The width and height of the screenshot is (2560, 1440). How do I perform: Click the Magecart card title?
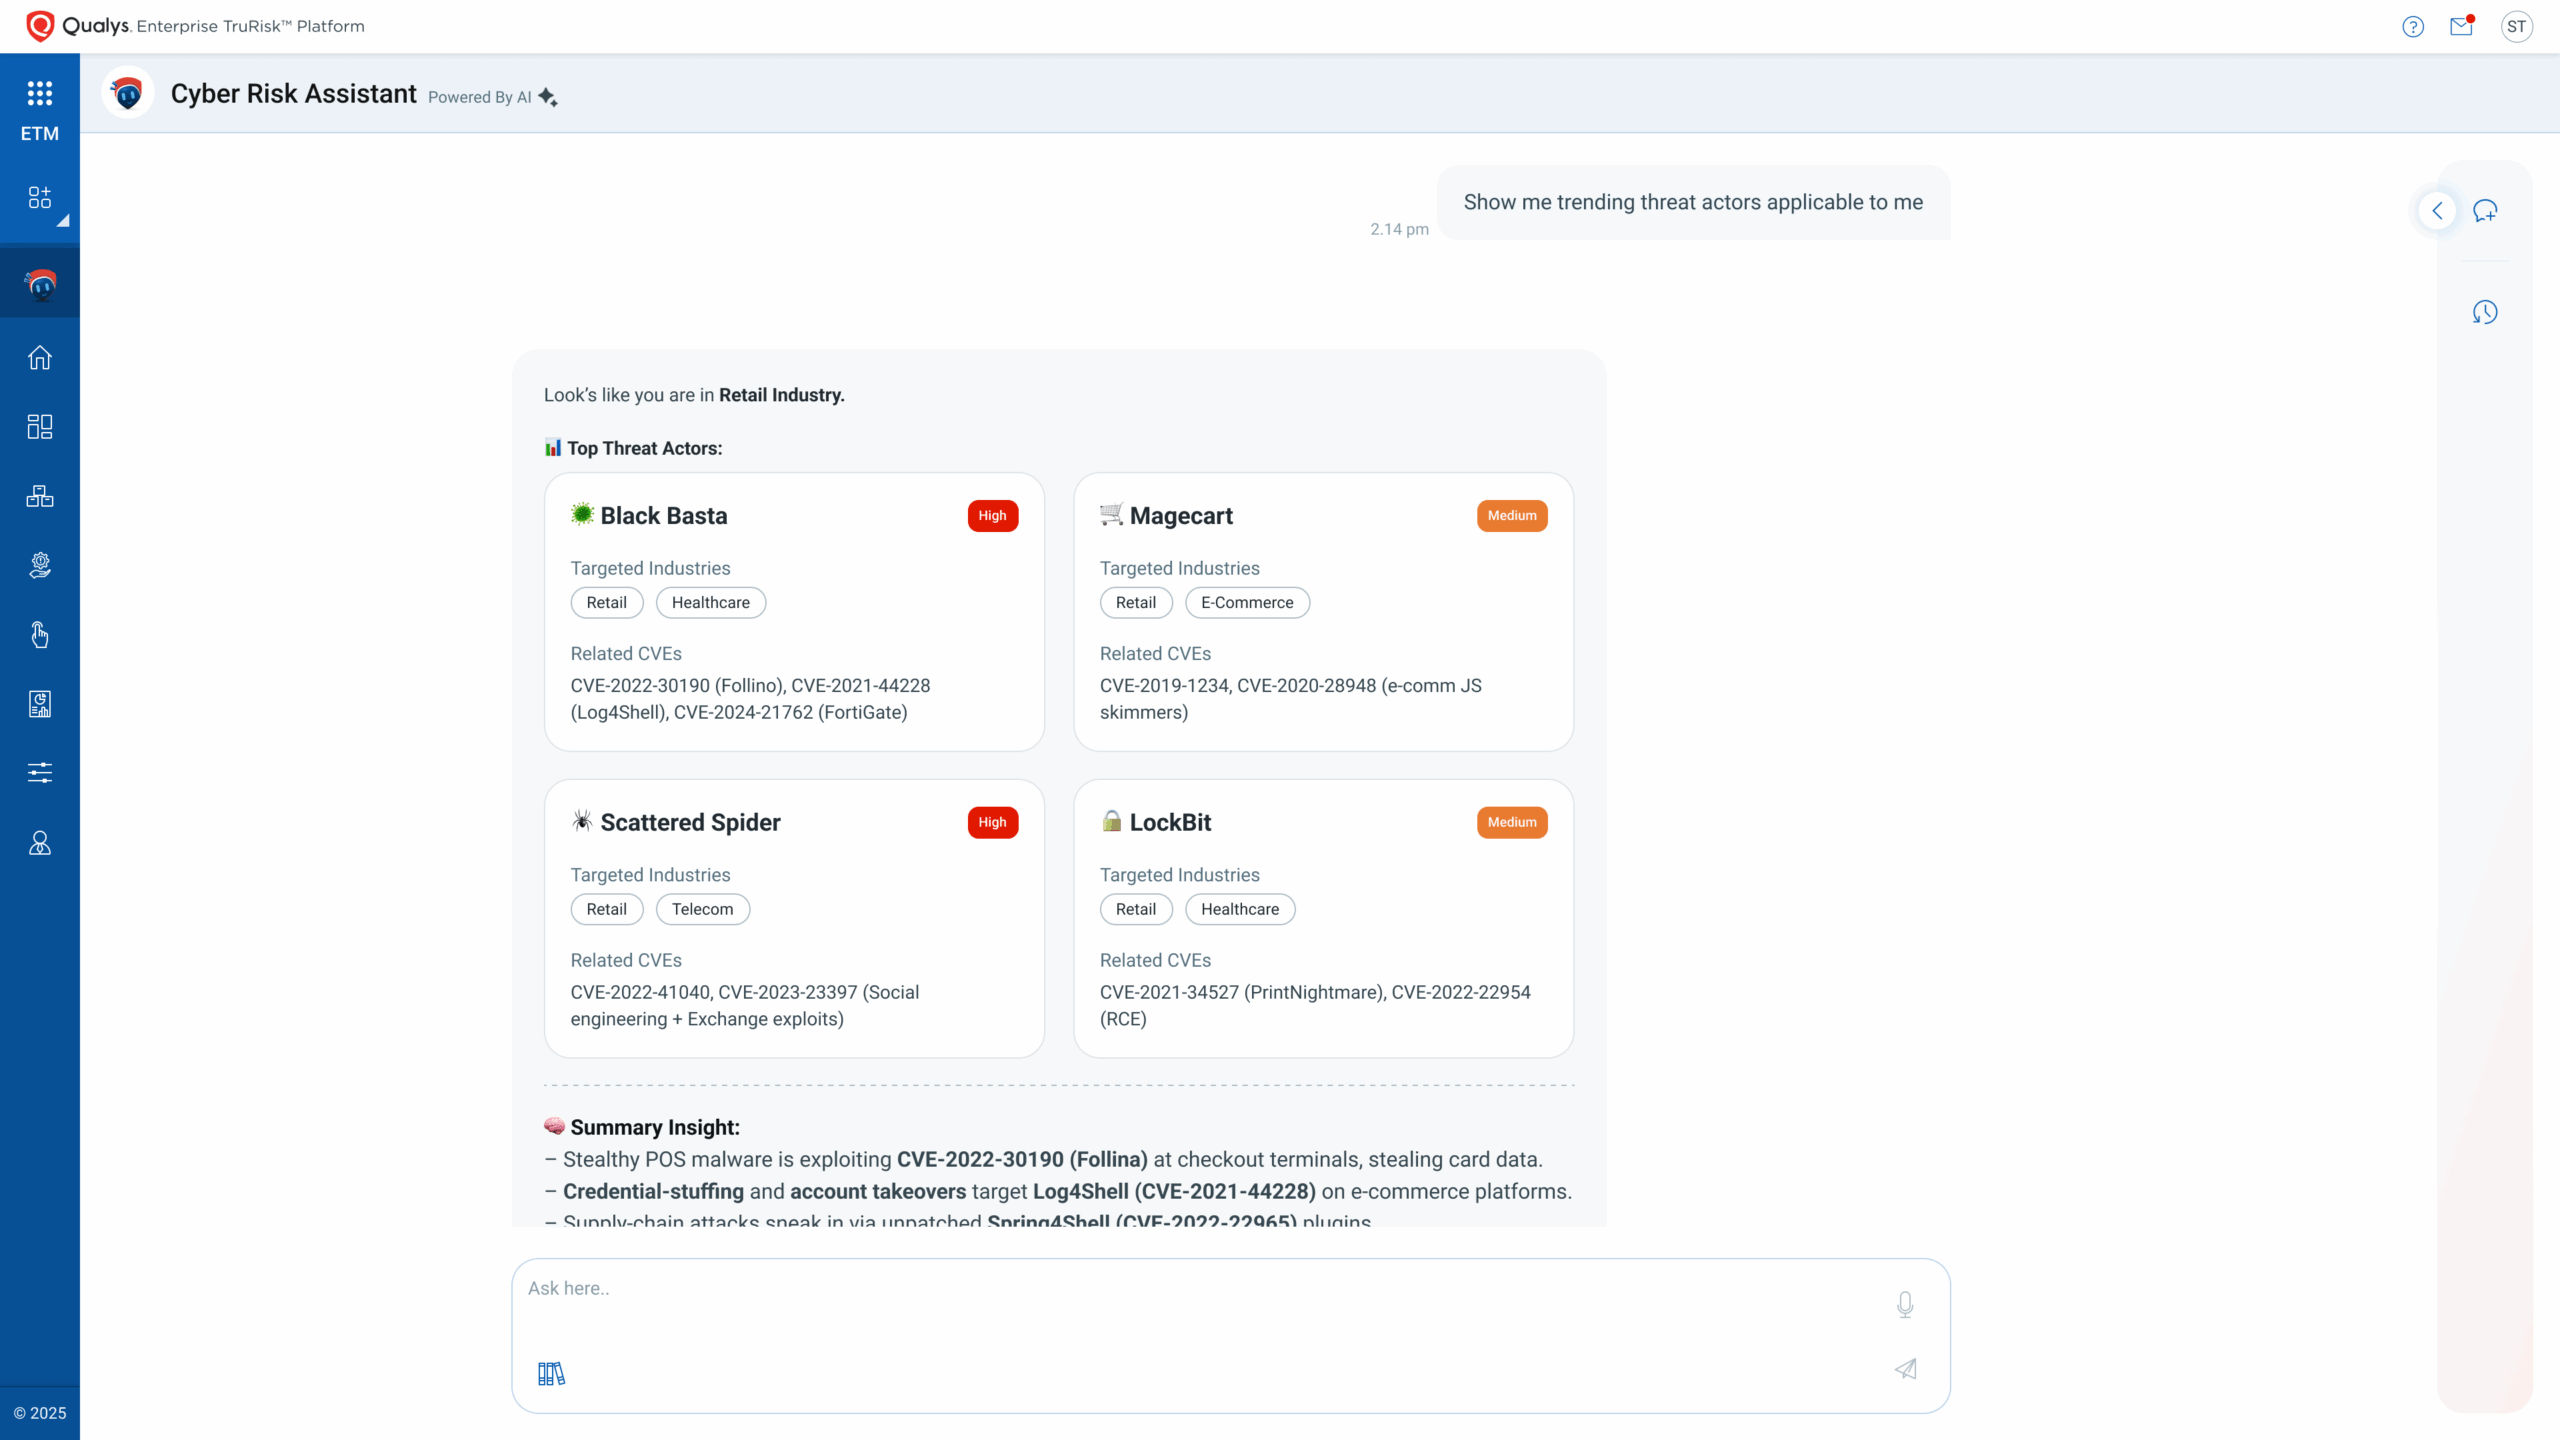(x=1181, y=516)
